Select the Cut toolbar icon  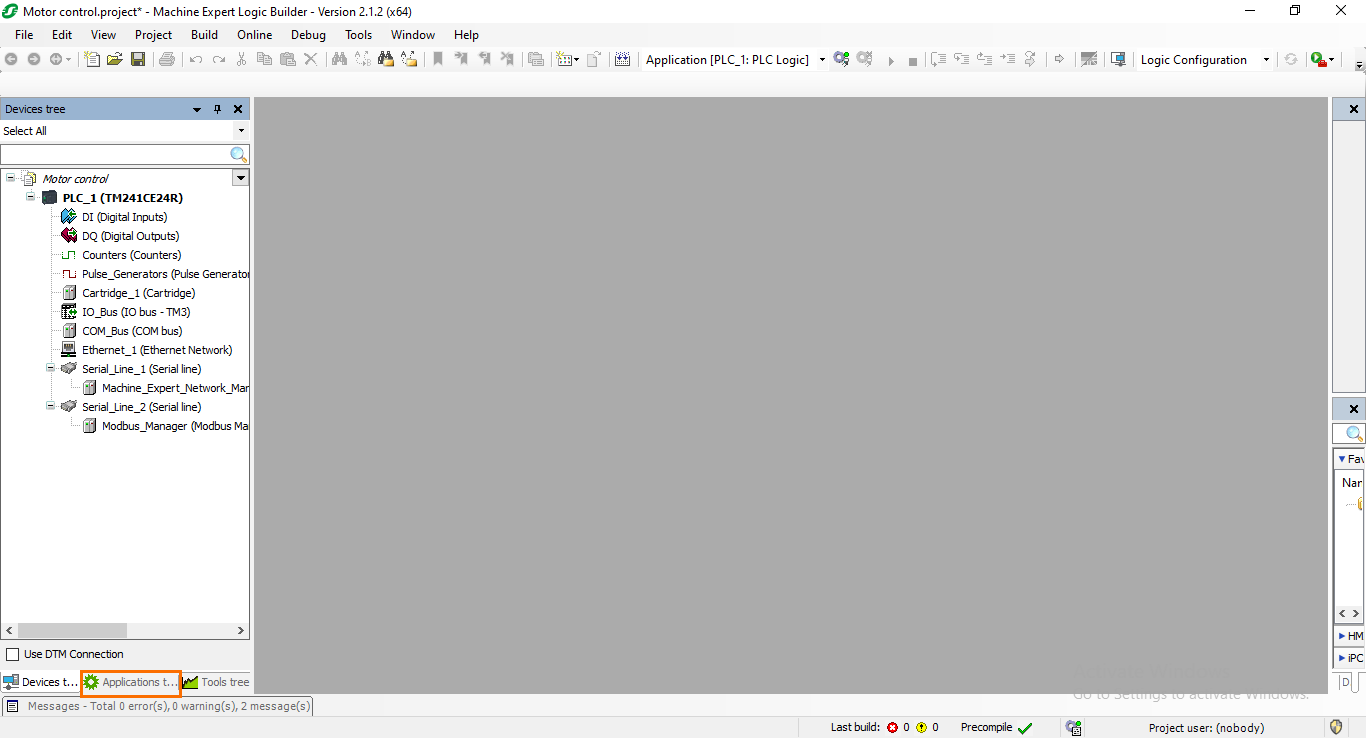(x=241, y=60)
